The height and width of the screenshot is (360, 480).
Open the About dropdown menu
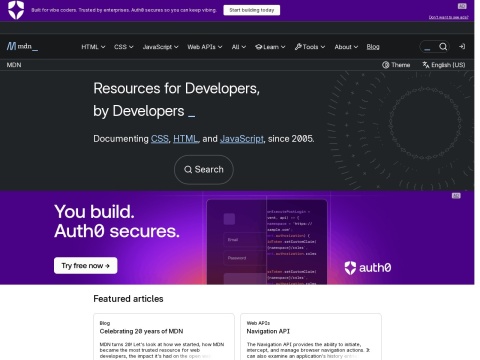click(346, 47)
